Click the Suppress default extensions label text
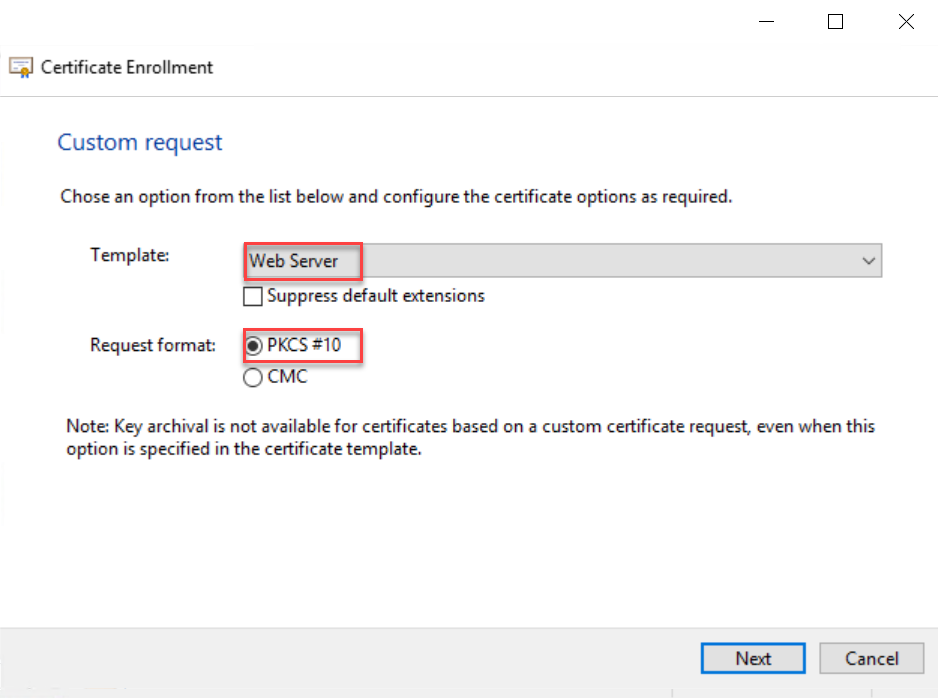This screenshot has width=938, height=698. coord(376,296)
